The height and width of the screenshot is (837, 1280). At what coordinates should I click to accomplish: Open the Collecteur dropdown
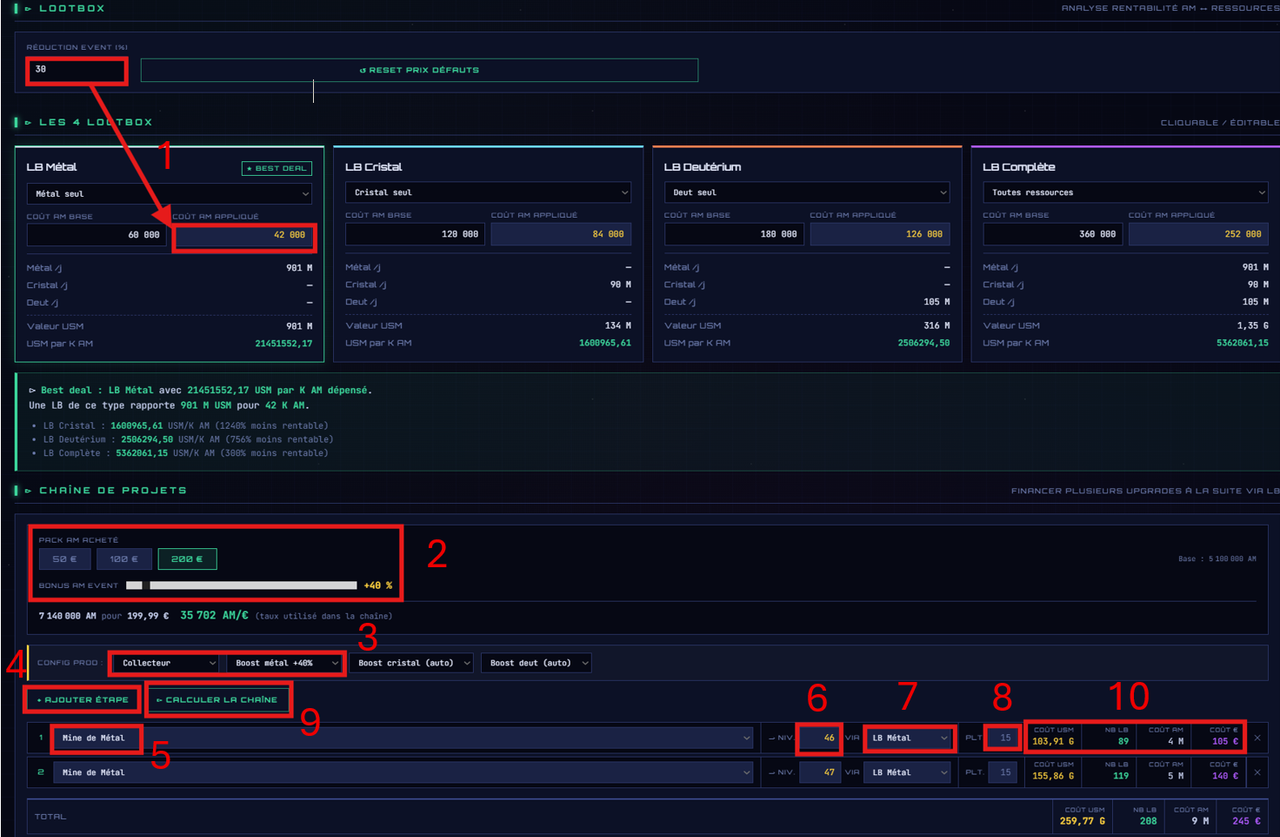(165, 663)
